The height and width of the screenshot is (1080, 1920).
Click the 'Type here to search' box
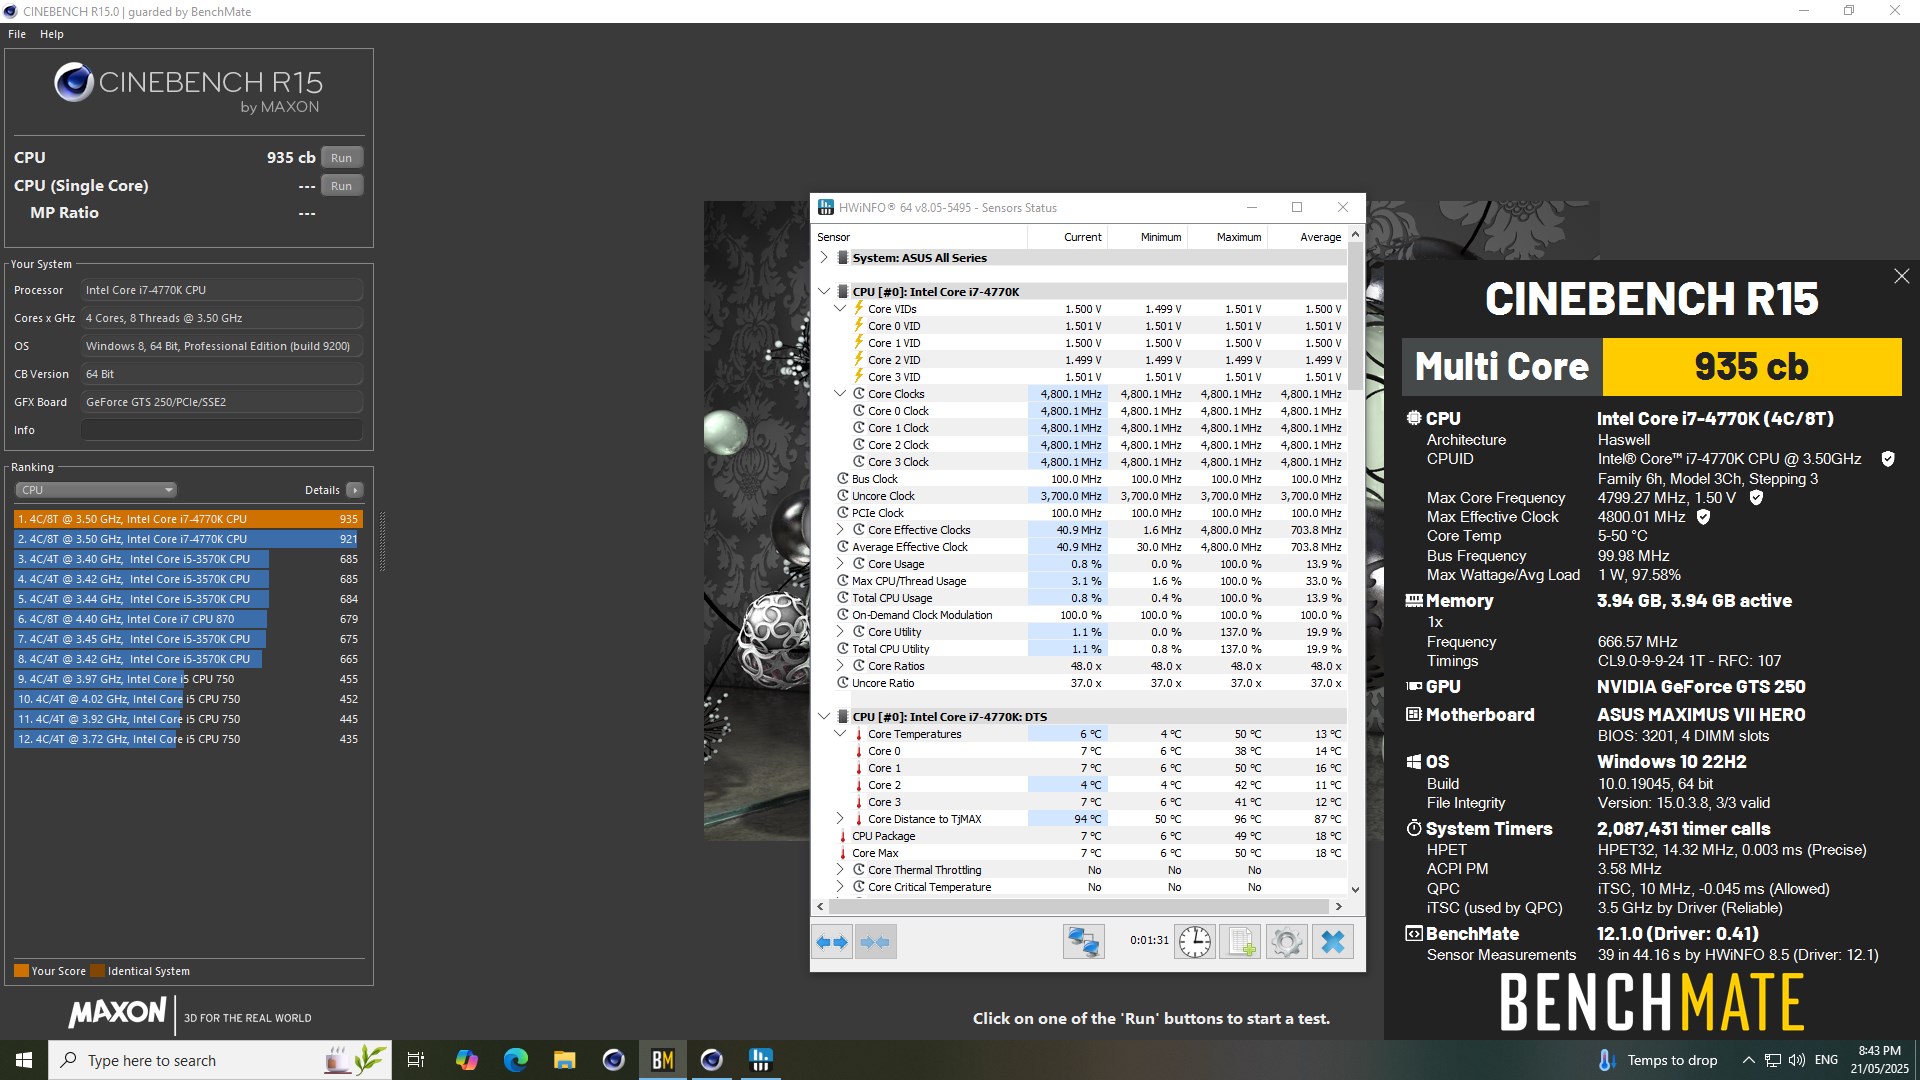pos(220,1060)
